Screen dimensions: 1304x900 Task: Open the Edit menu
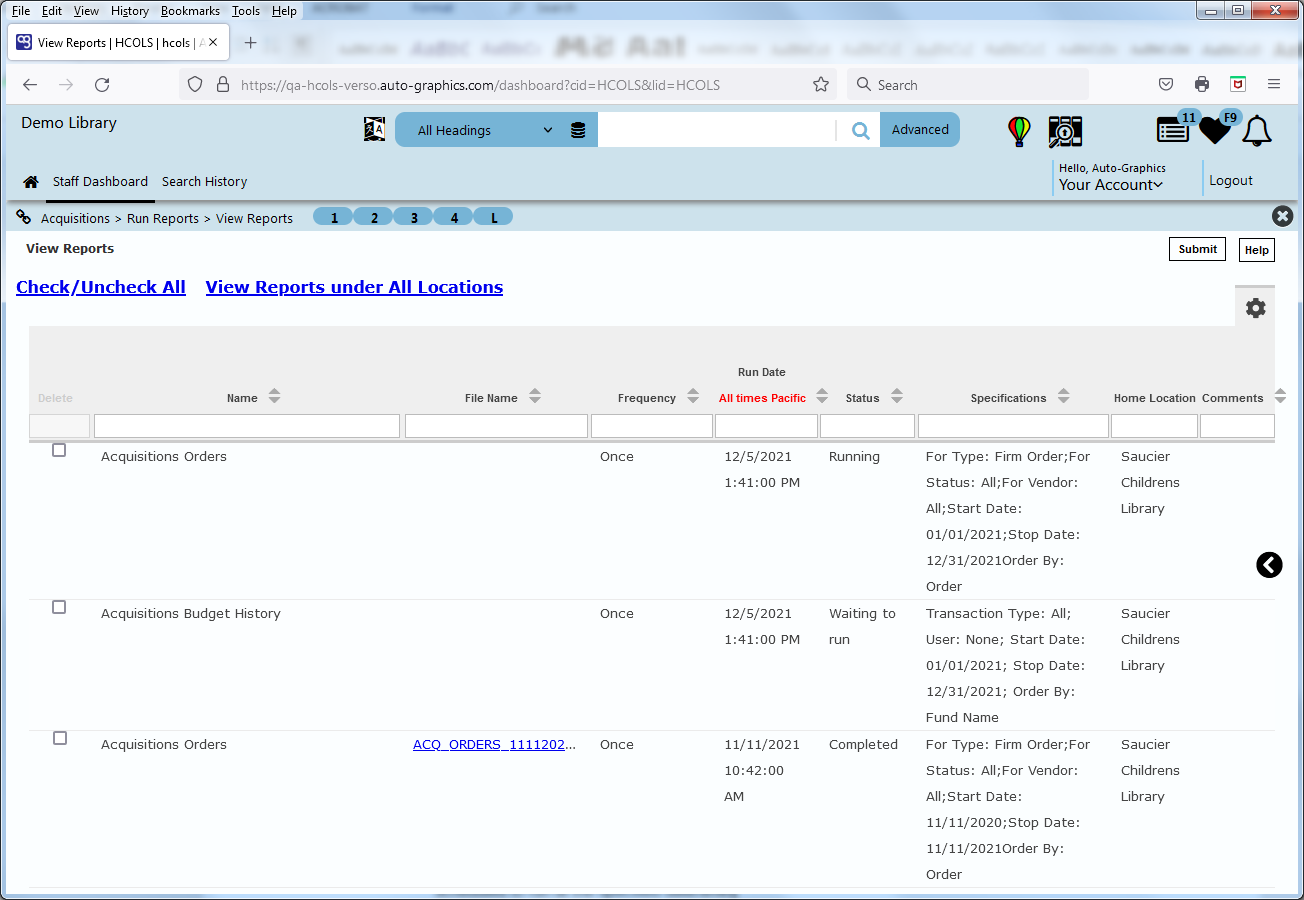click(52, 11)
